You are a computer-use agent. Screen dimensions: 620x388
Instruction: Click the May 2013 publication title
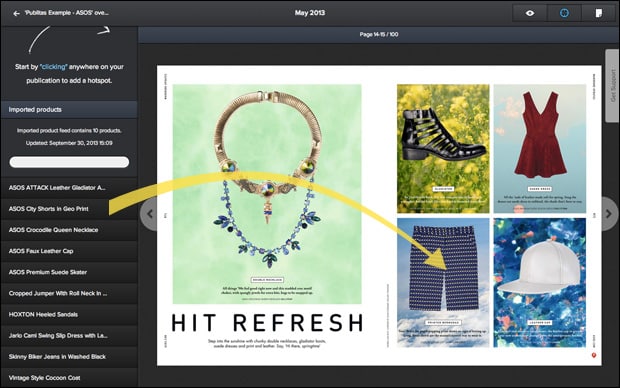pyautogui.click(x=310, y=13)
